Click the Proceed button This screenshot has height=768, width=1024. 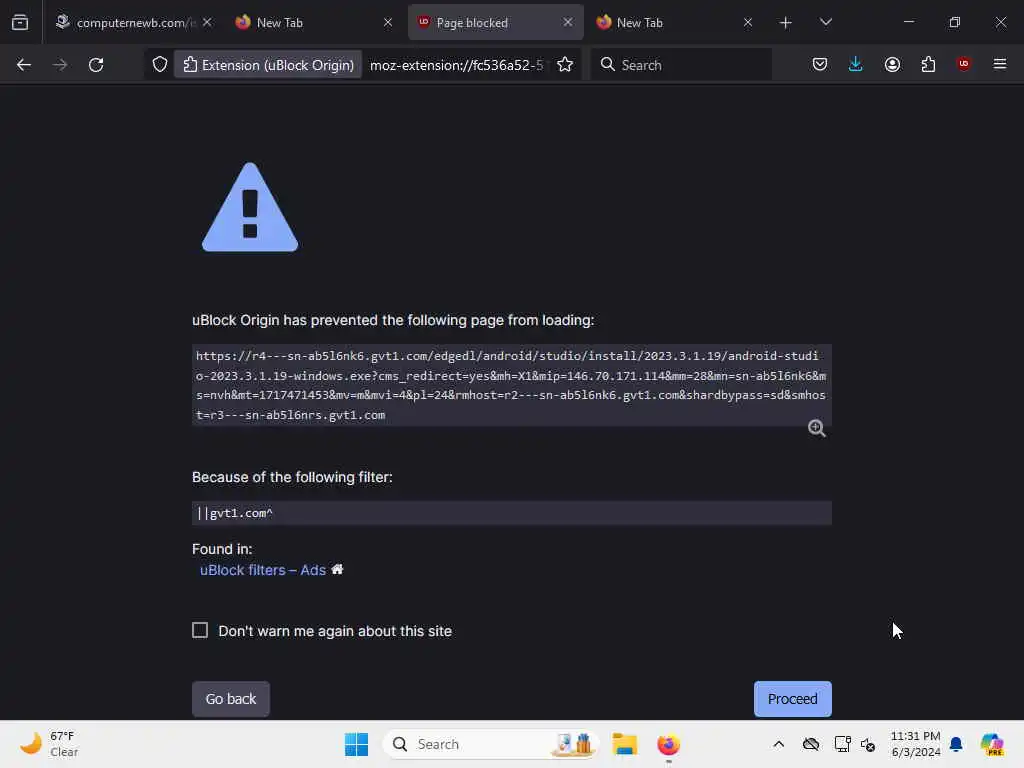click(792, 699)
